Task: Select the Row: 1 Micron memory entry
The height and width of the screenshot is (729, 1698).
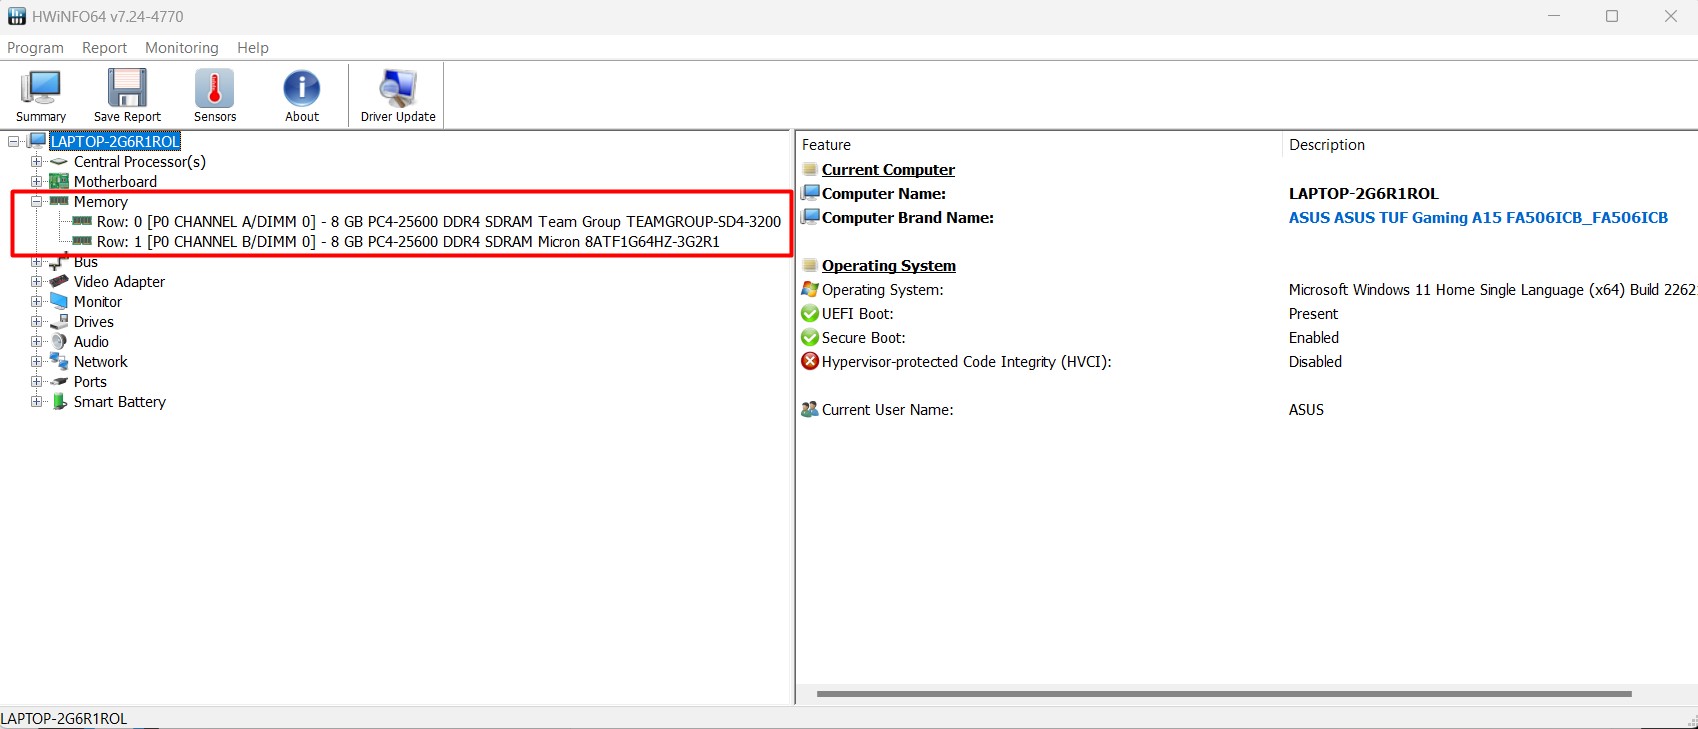Action: click(408, 241)
